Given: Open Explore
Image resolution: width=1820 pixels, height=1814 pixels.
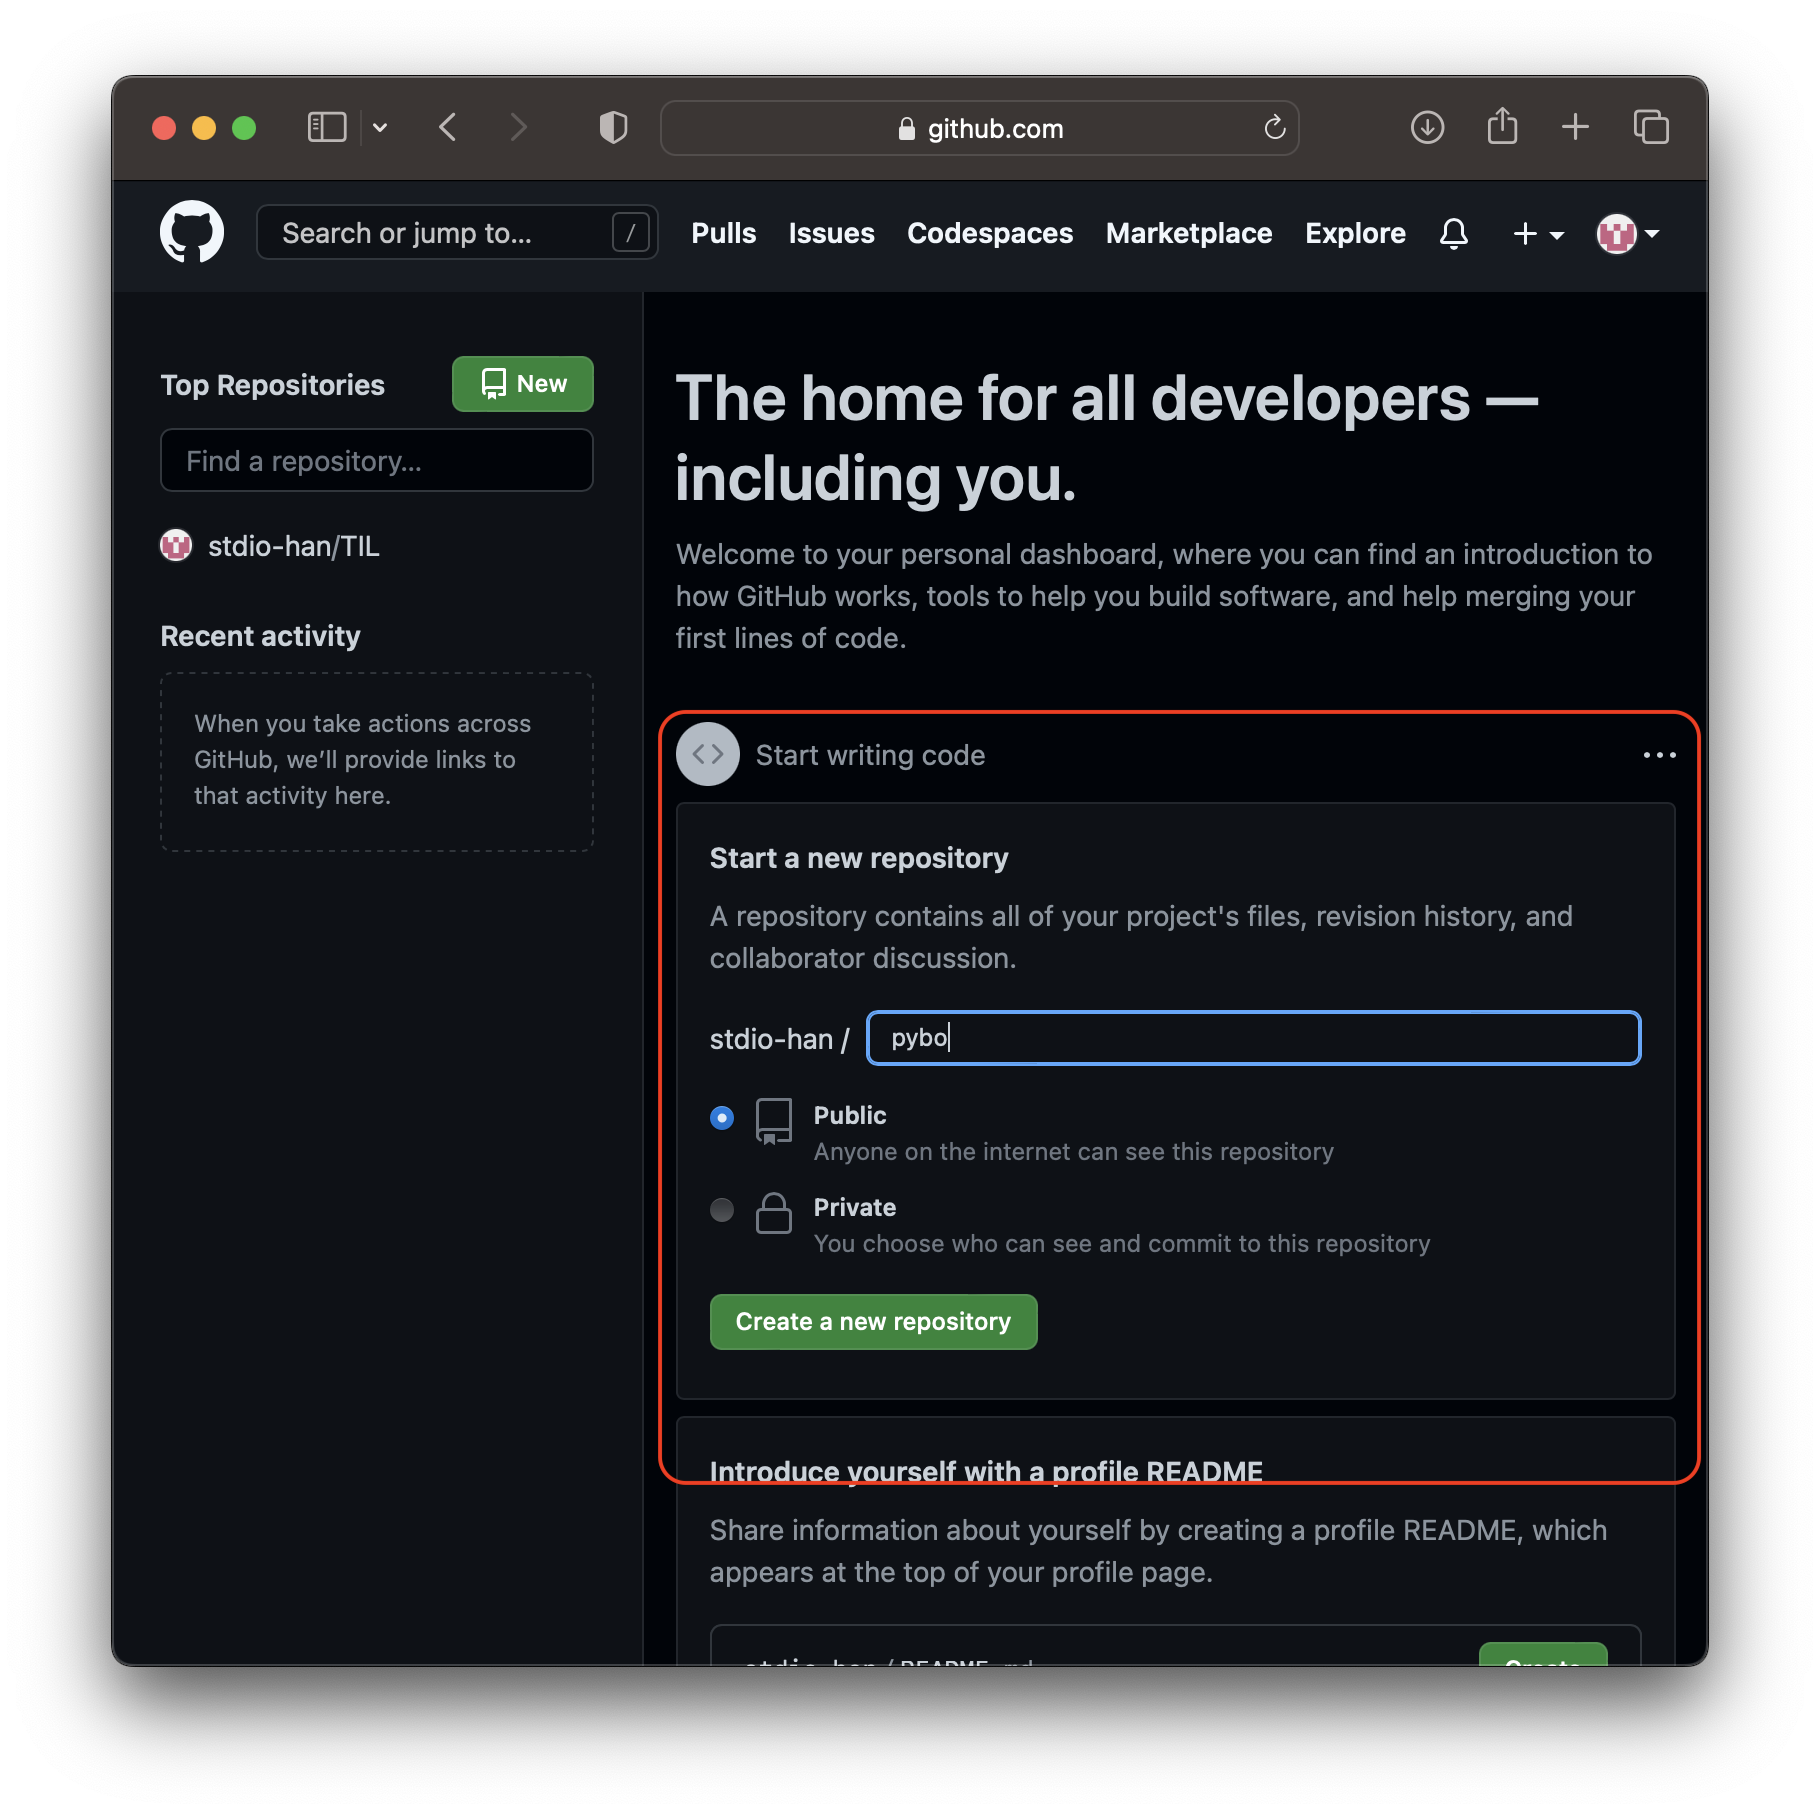Looking at the screenshot, I should click(1355, 233).
